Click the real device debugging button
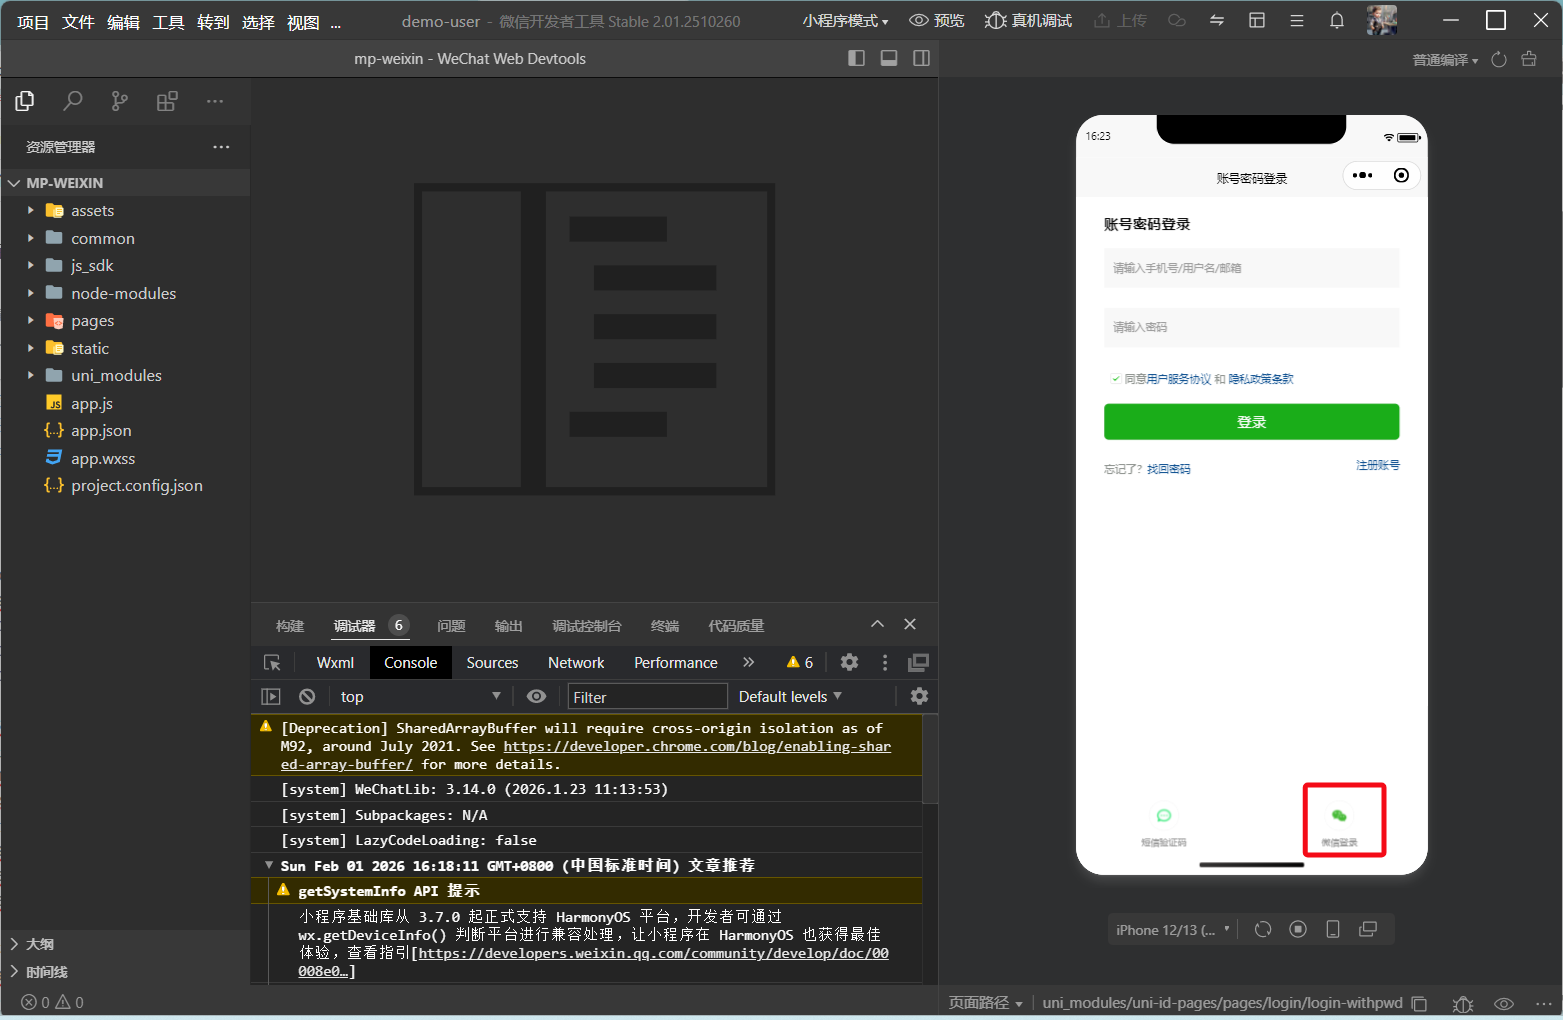 click(x=1028, y=21)
